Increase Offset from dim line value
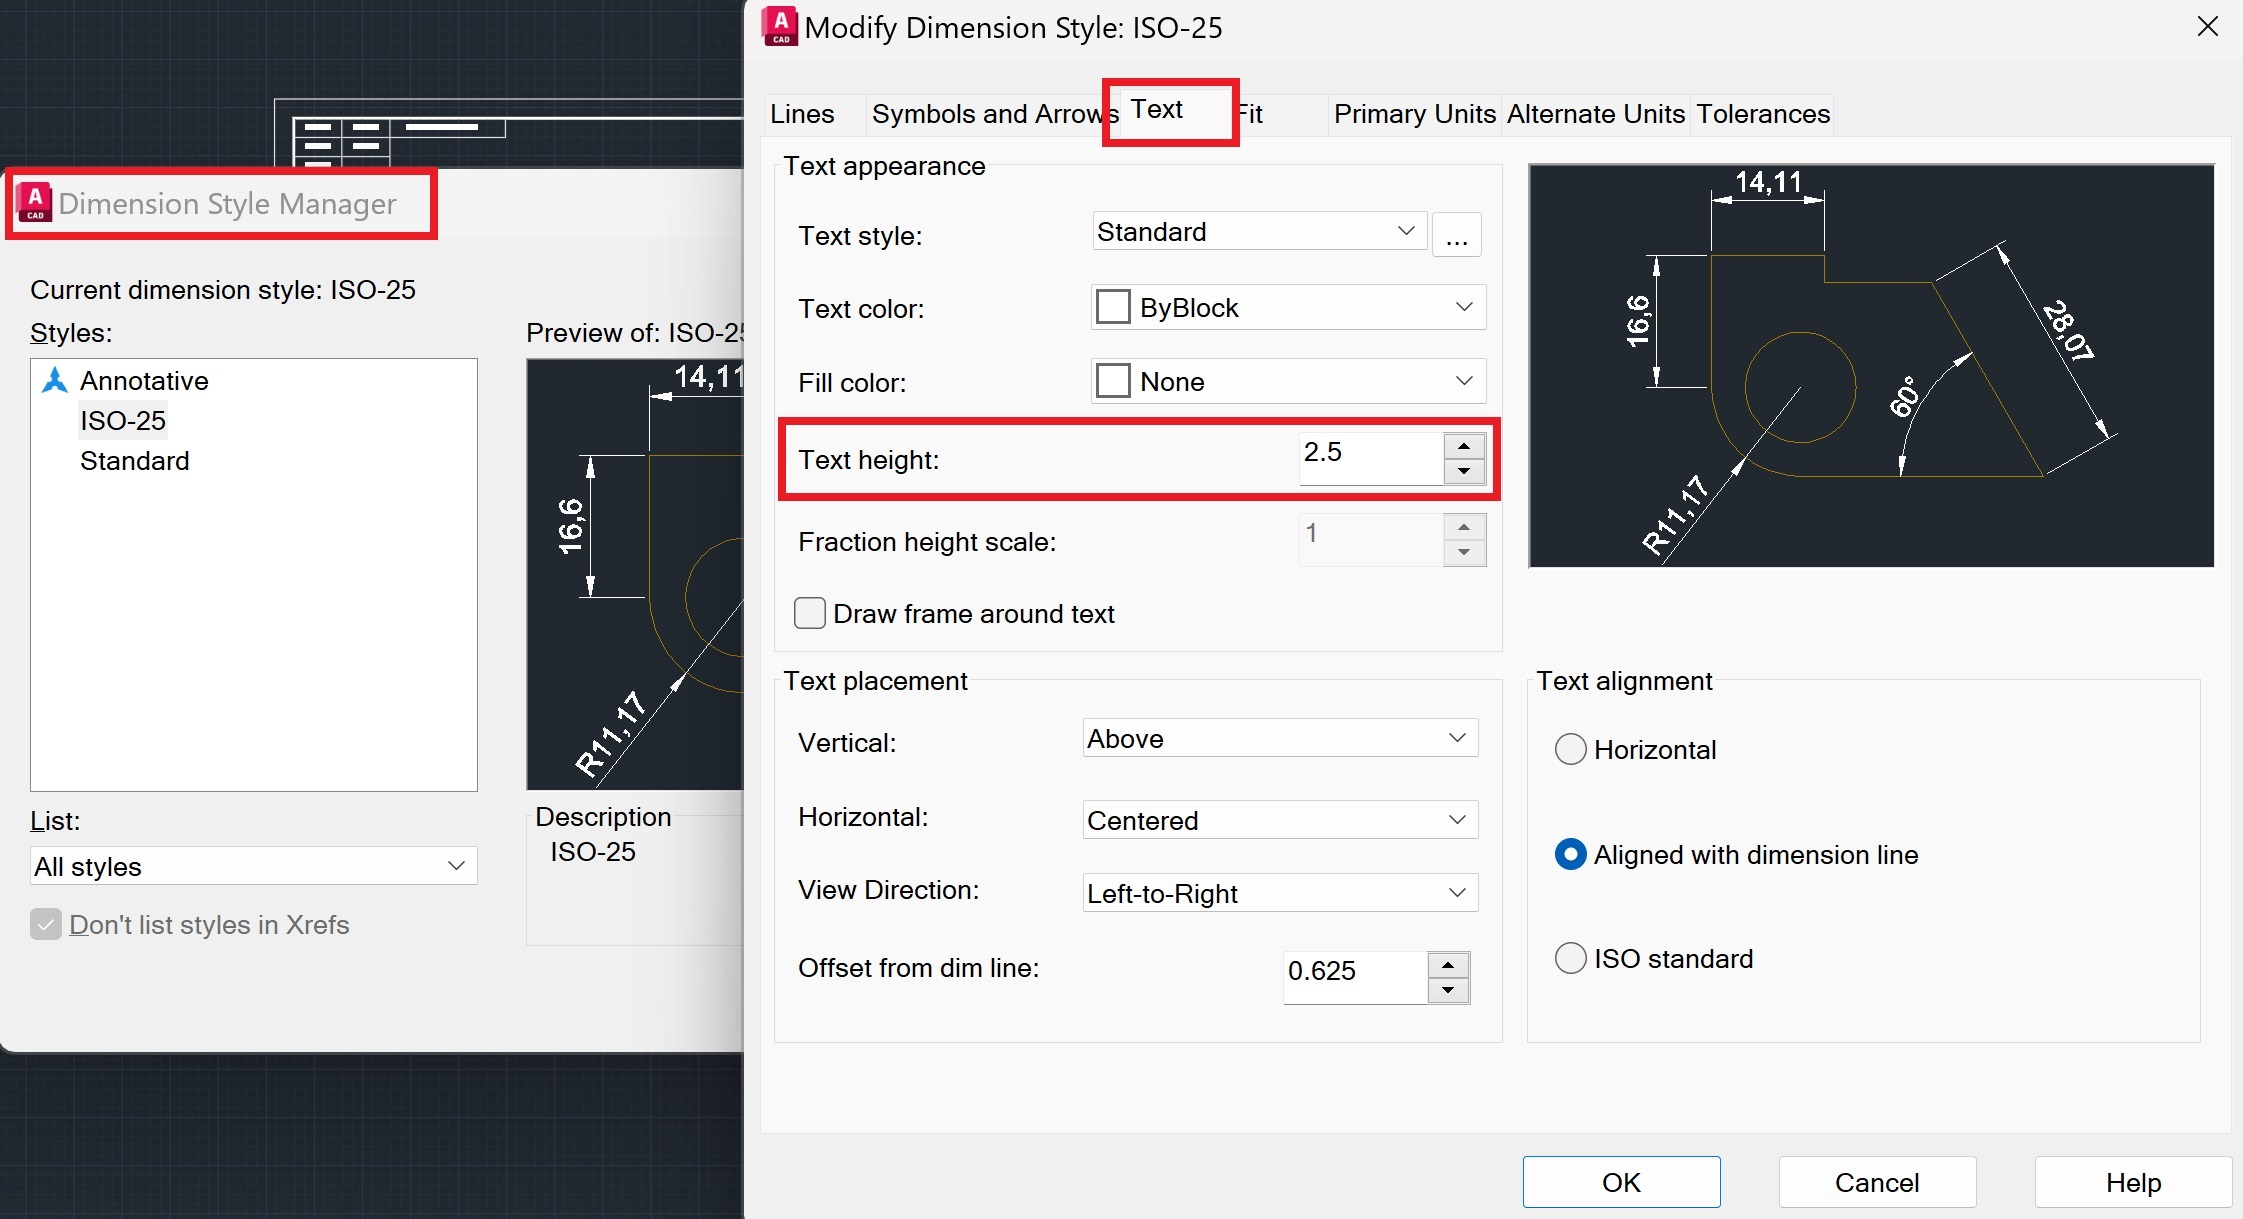This screenshot has height=1219, width=2243. (x=1448, y=965)
